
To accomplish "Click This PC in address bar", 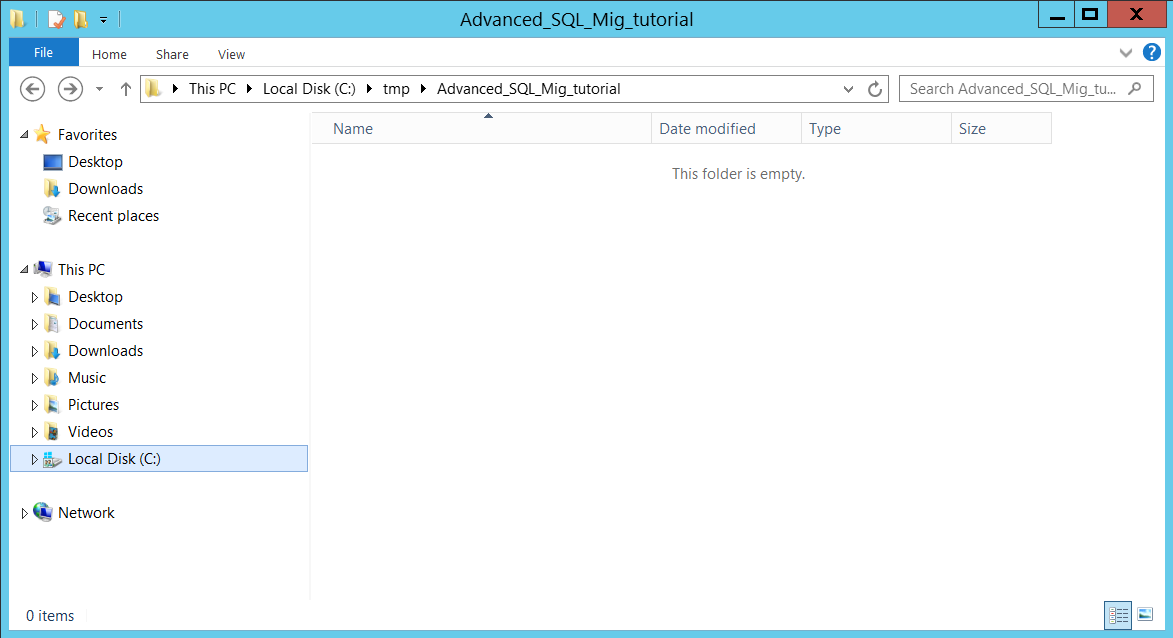I will click(212, 89).
